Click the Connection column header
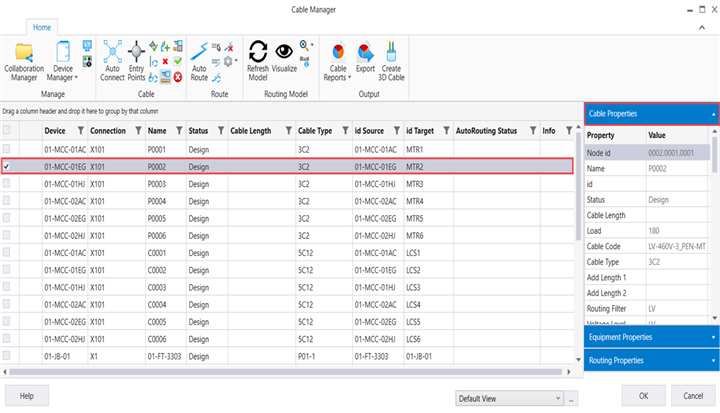The height and width of the screenshot is (413, 720). (108, 130)
